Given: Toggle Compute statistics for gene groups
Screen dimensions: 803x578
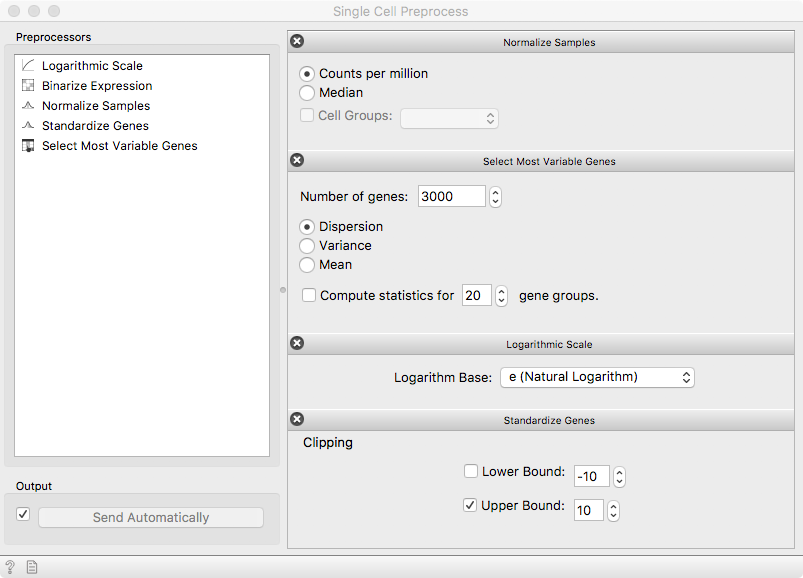Looking at the screenshot, I should [x=309, y=295].
